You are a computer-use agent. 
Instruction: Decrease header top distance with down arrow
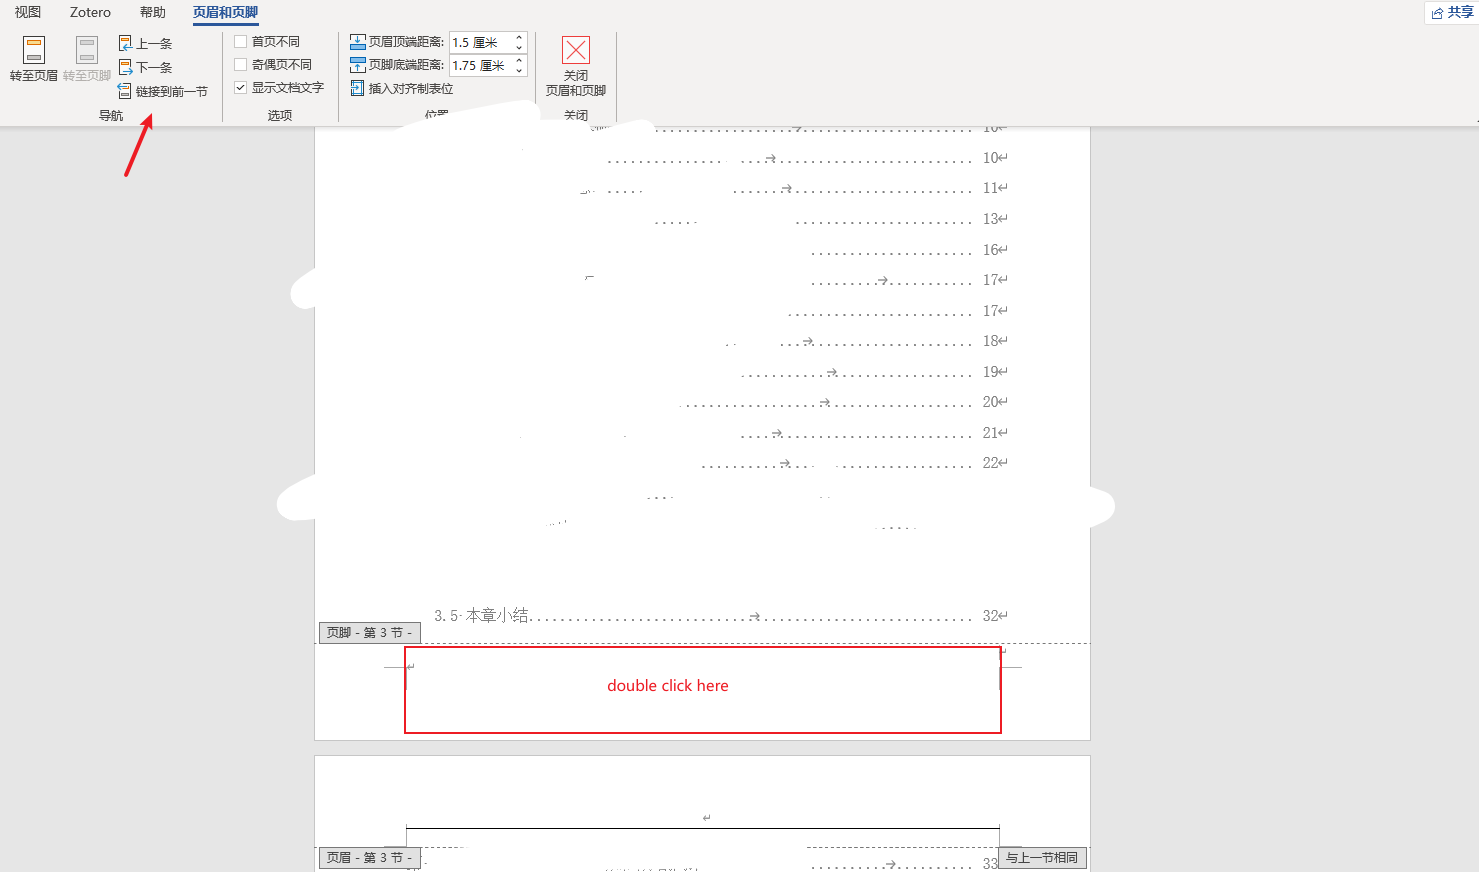[519, 47]
